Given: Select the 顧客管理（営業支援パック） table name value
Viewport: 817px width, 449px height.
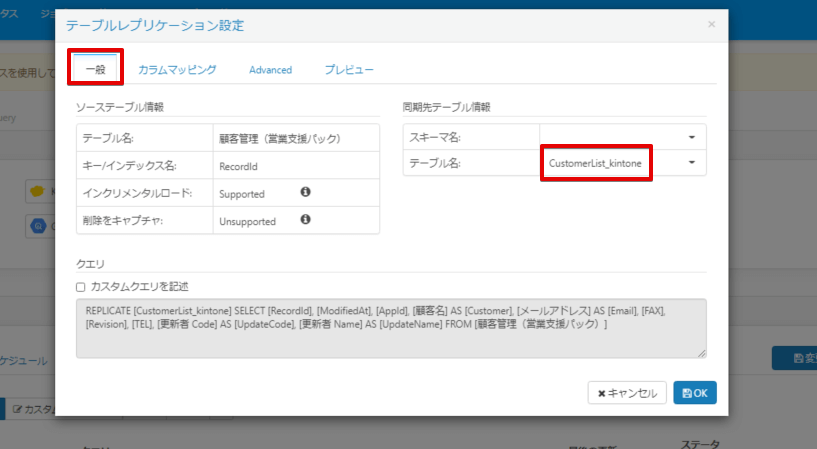Looking at the screenshot, I should click(x=280, y=139).
